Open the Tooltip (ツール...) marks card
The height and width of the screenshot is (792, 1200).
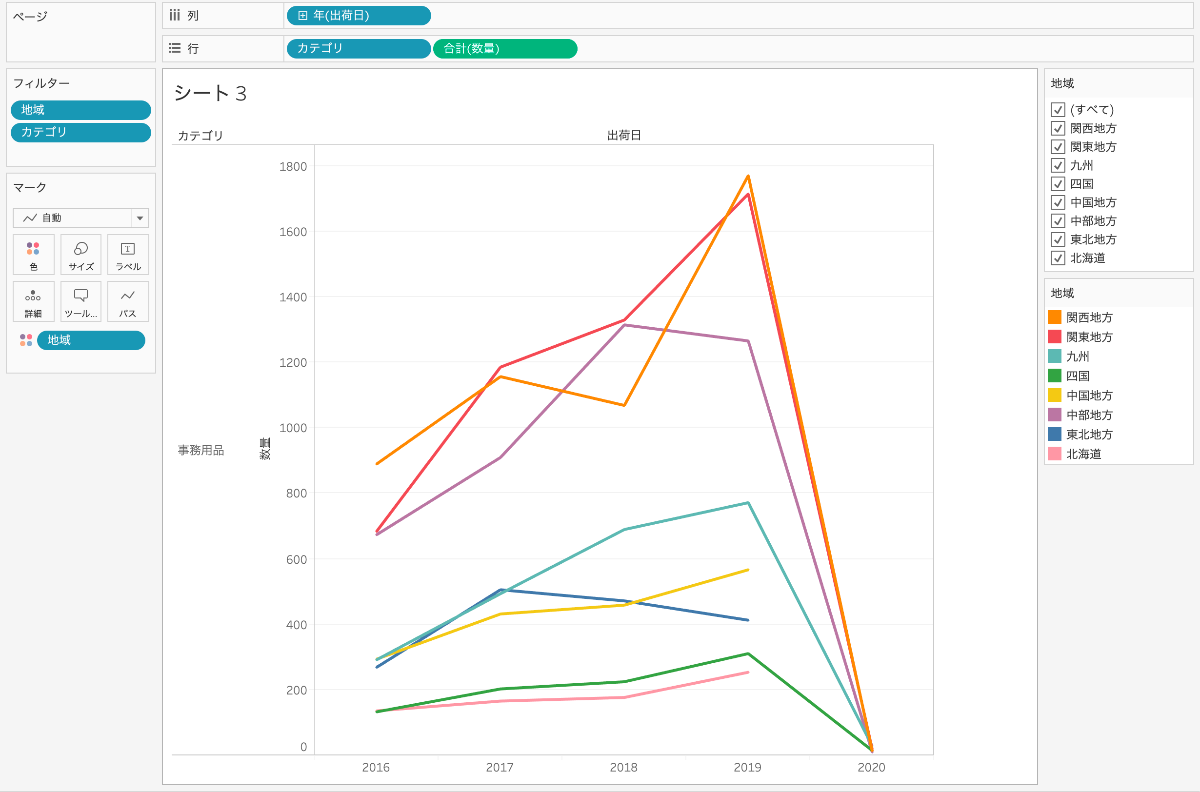(x=81, y=301)
